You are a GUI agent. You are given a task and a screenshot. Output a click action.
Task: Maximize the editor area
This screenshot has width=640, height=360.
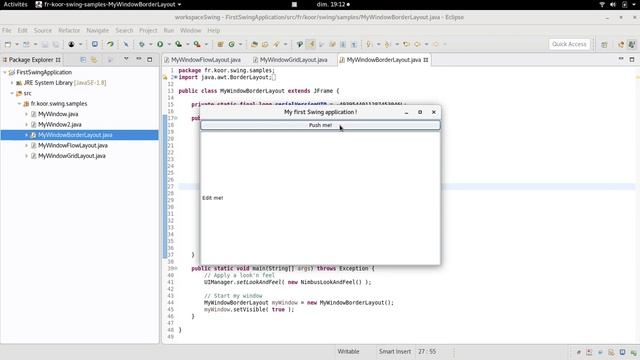click(x=632, y=60)
